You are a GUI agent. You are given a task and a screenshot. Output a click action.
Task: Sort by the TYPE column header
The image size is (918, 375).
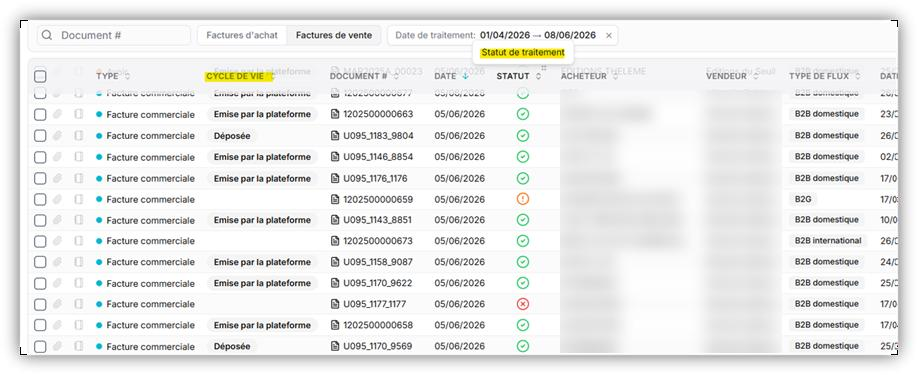112,76
